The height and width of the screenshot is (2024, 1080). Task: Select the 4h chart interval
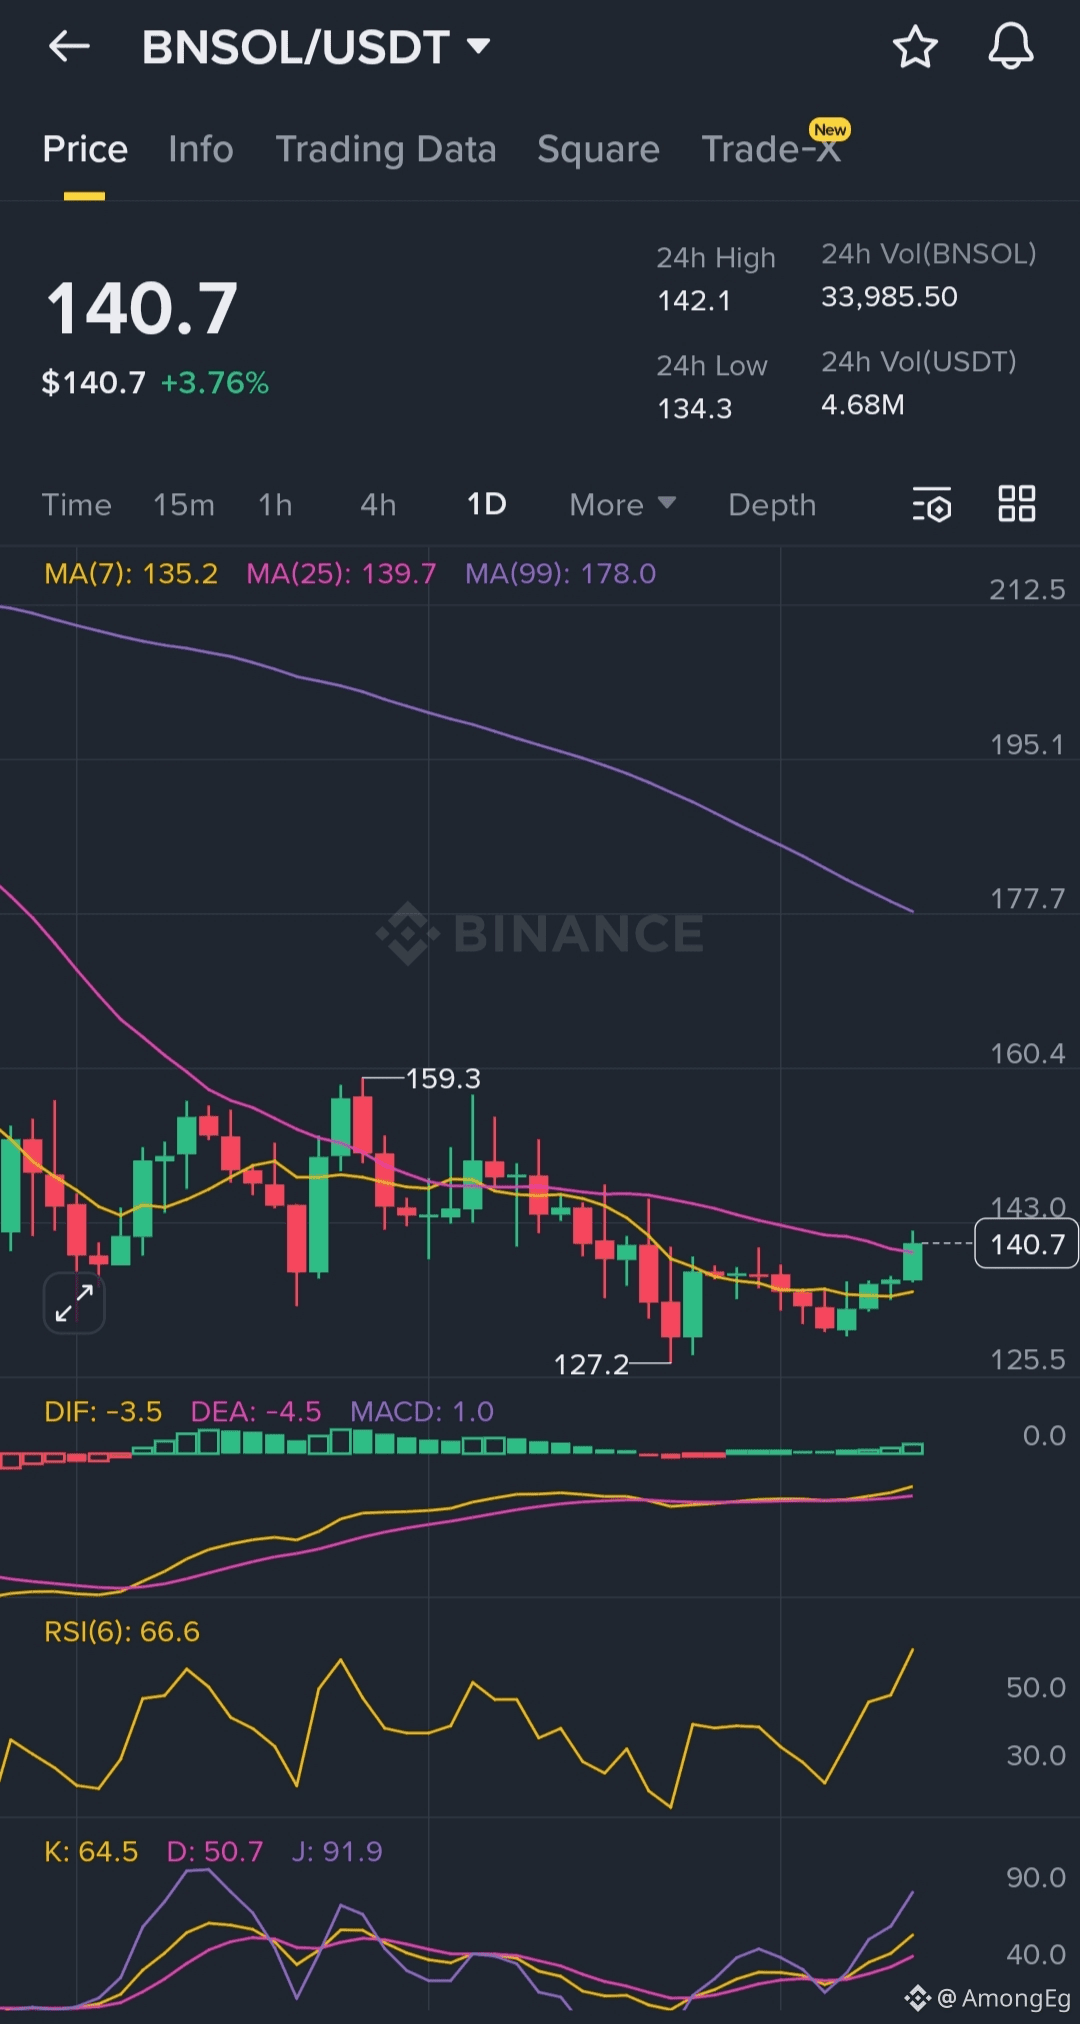click(x=378, y=504)
